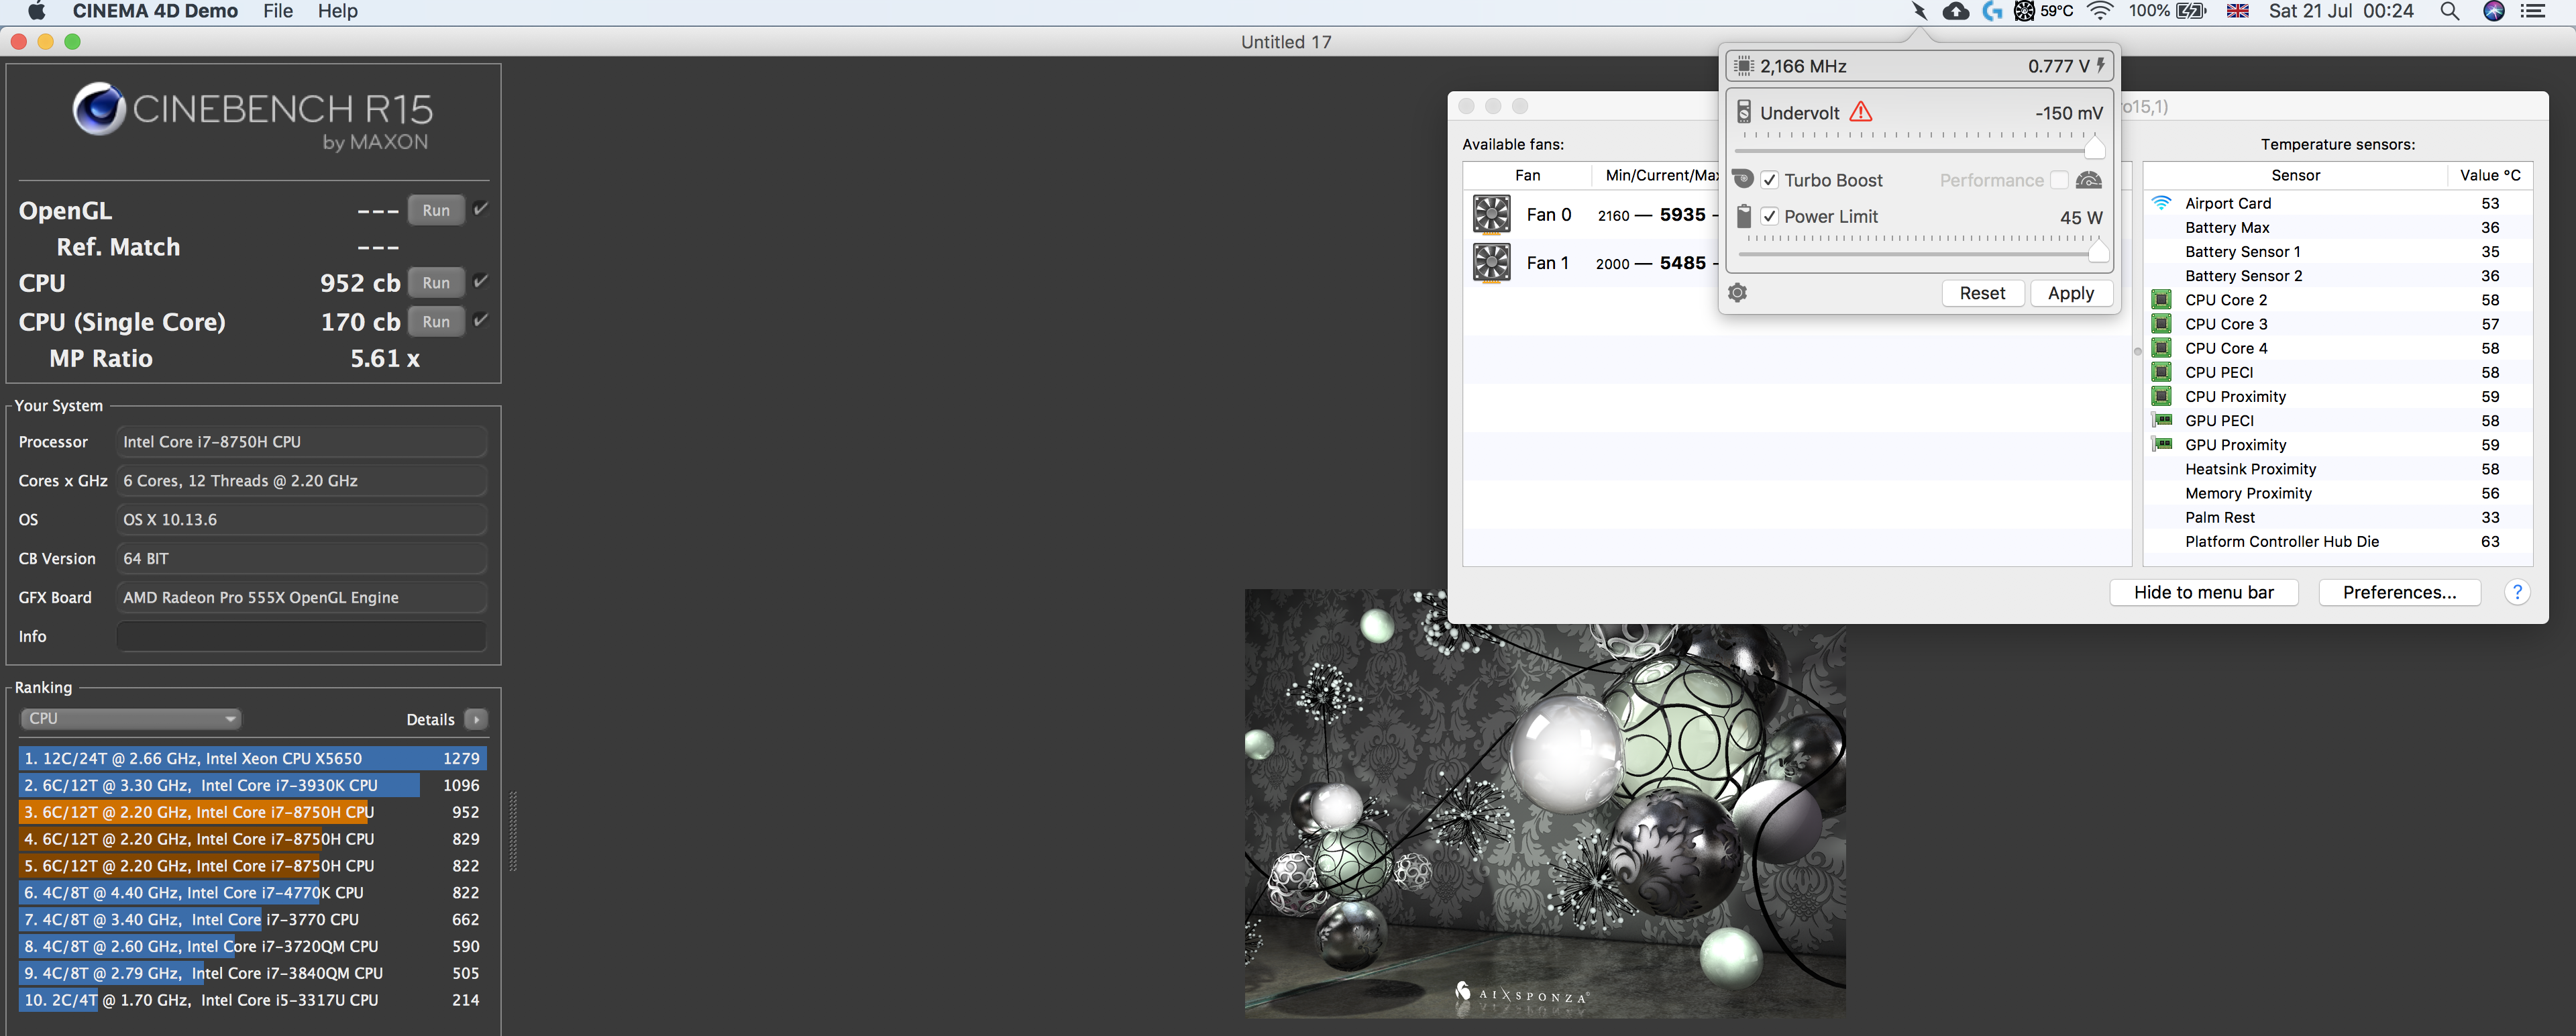Run the CPU benchmark
Screen dimensions: 2576x1036
pyautogui.click(x=436, y=283)
